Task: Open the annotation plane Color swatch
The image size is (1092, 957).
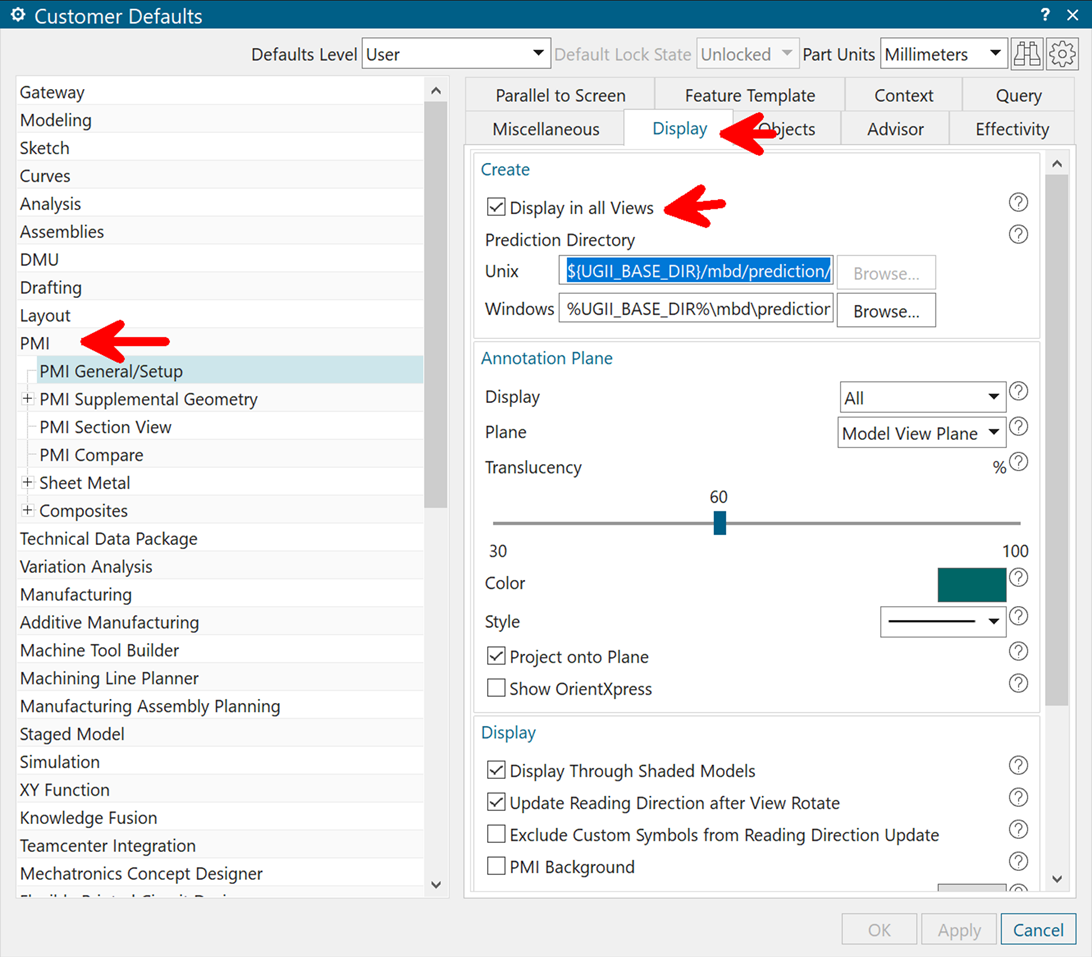Action: [x=971, y=584]
